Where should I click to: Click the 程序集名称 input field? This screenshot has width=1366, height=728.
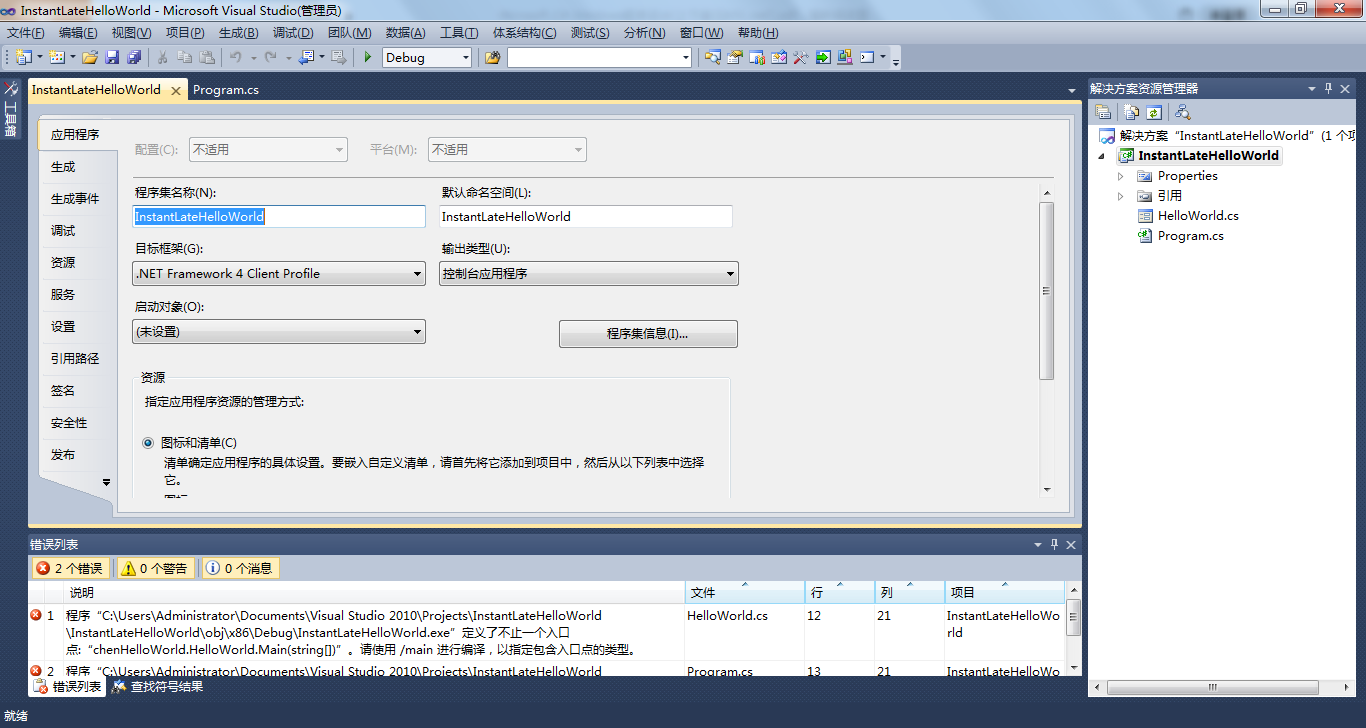point(279,216)
